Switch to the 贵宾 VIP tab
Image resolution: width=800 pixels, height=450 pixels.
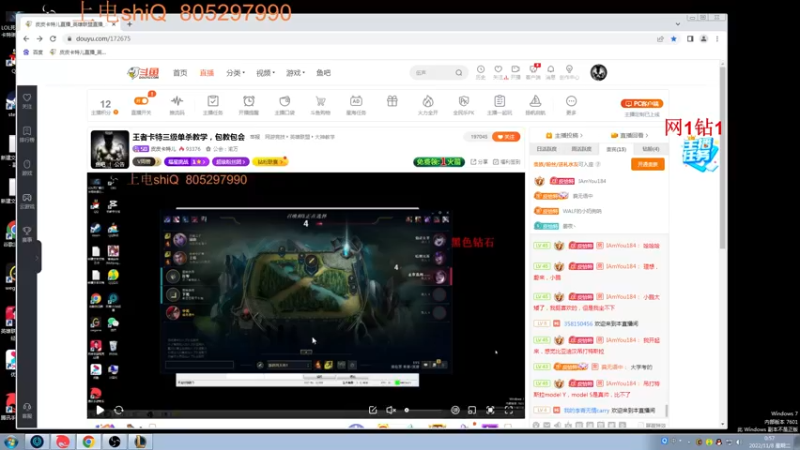(x=616, y=149)
